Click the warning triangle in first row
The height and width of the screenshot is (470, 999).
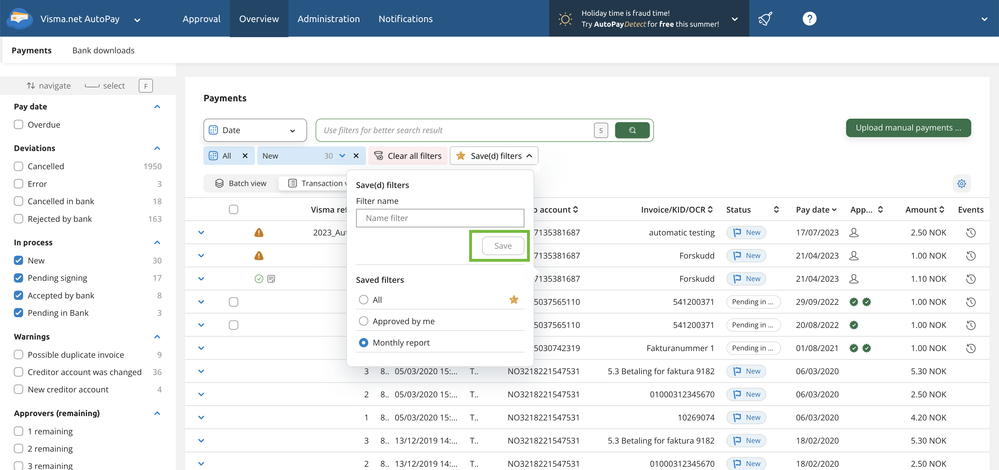259,233
